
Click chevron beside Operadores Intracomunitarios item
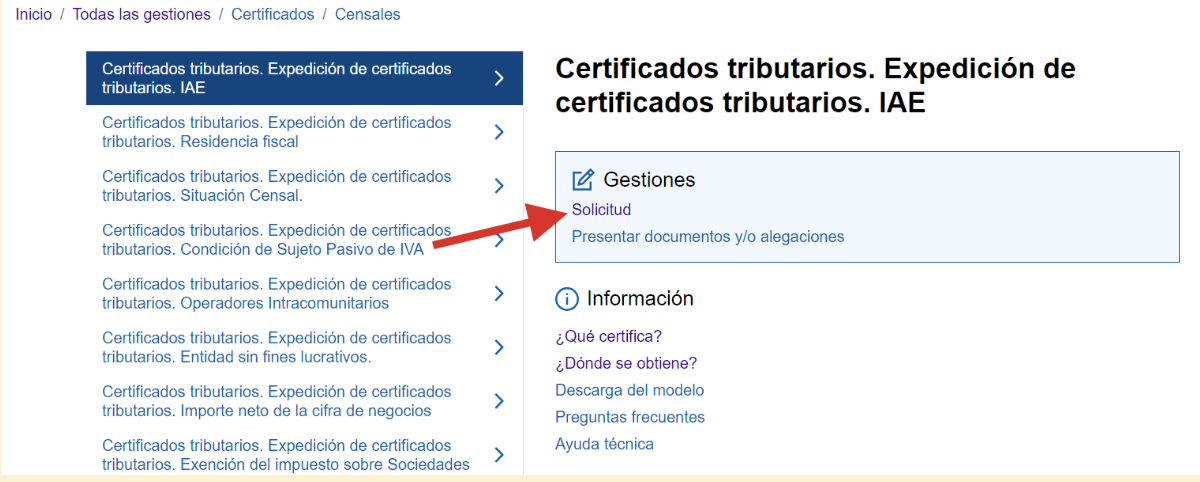pyautogui.click(x=499, y=293)
